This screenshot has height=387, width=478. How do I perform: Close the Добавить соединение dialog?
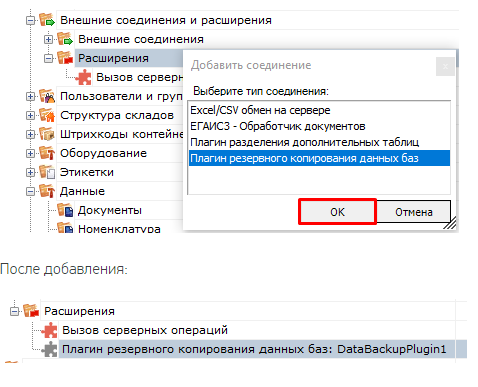point(445,66)
